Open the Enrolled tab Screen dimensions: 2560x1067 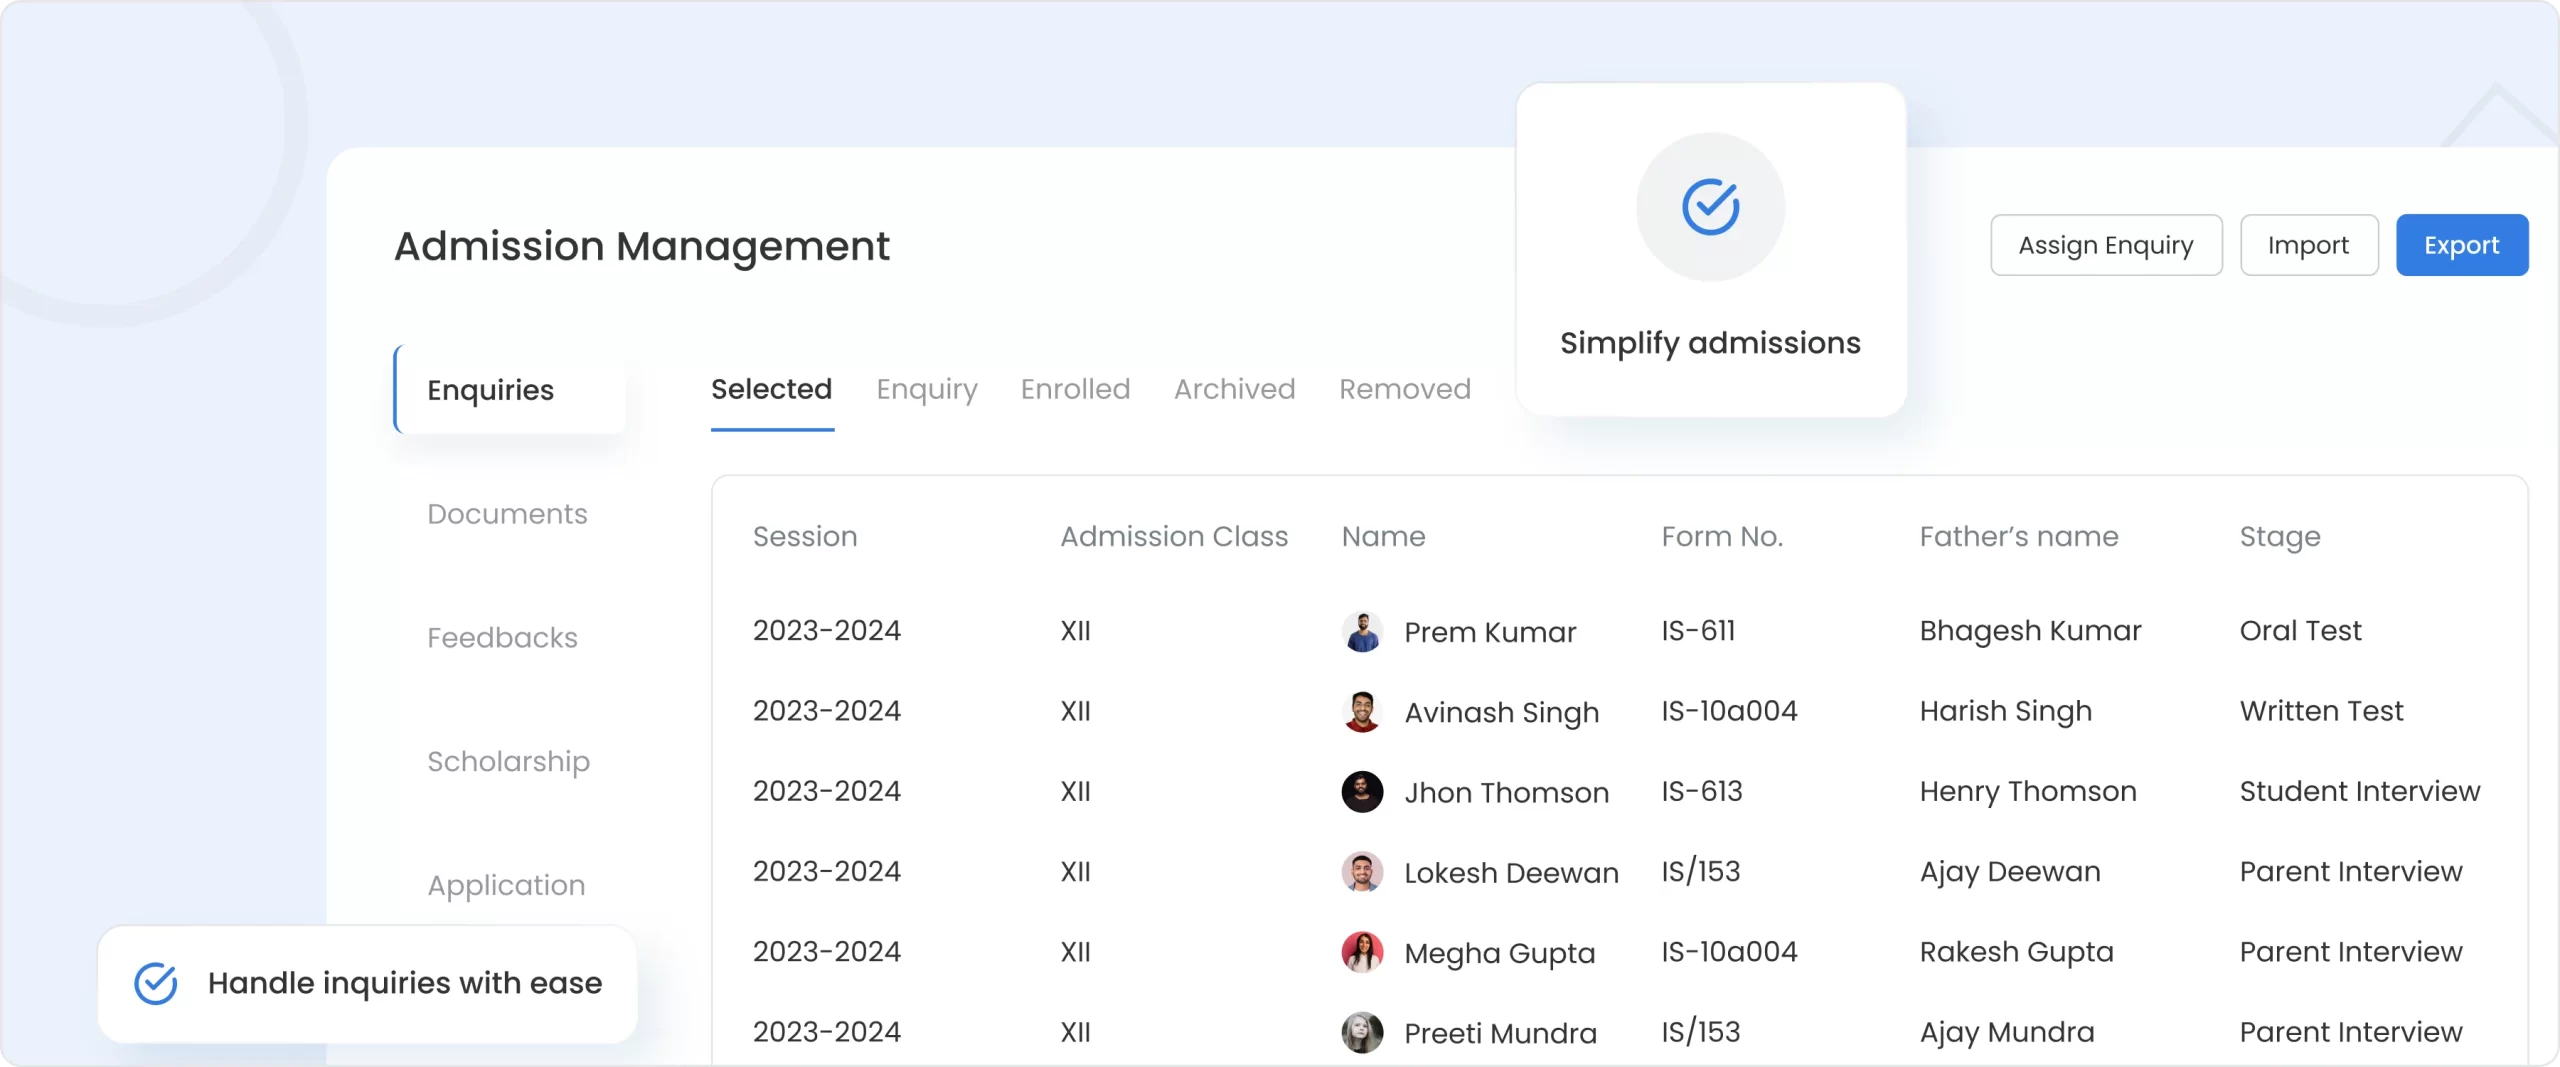point(1074,390)
